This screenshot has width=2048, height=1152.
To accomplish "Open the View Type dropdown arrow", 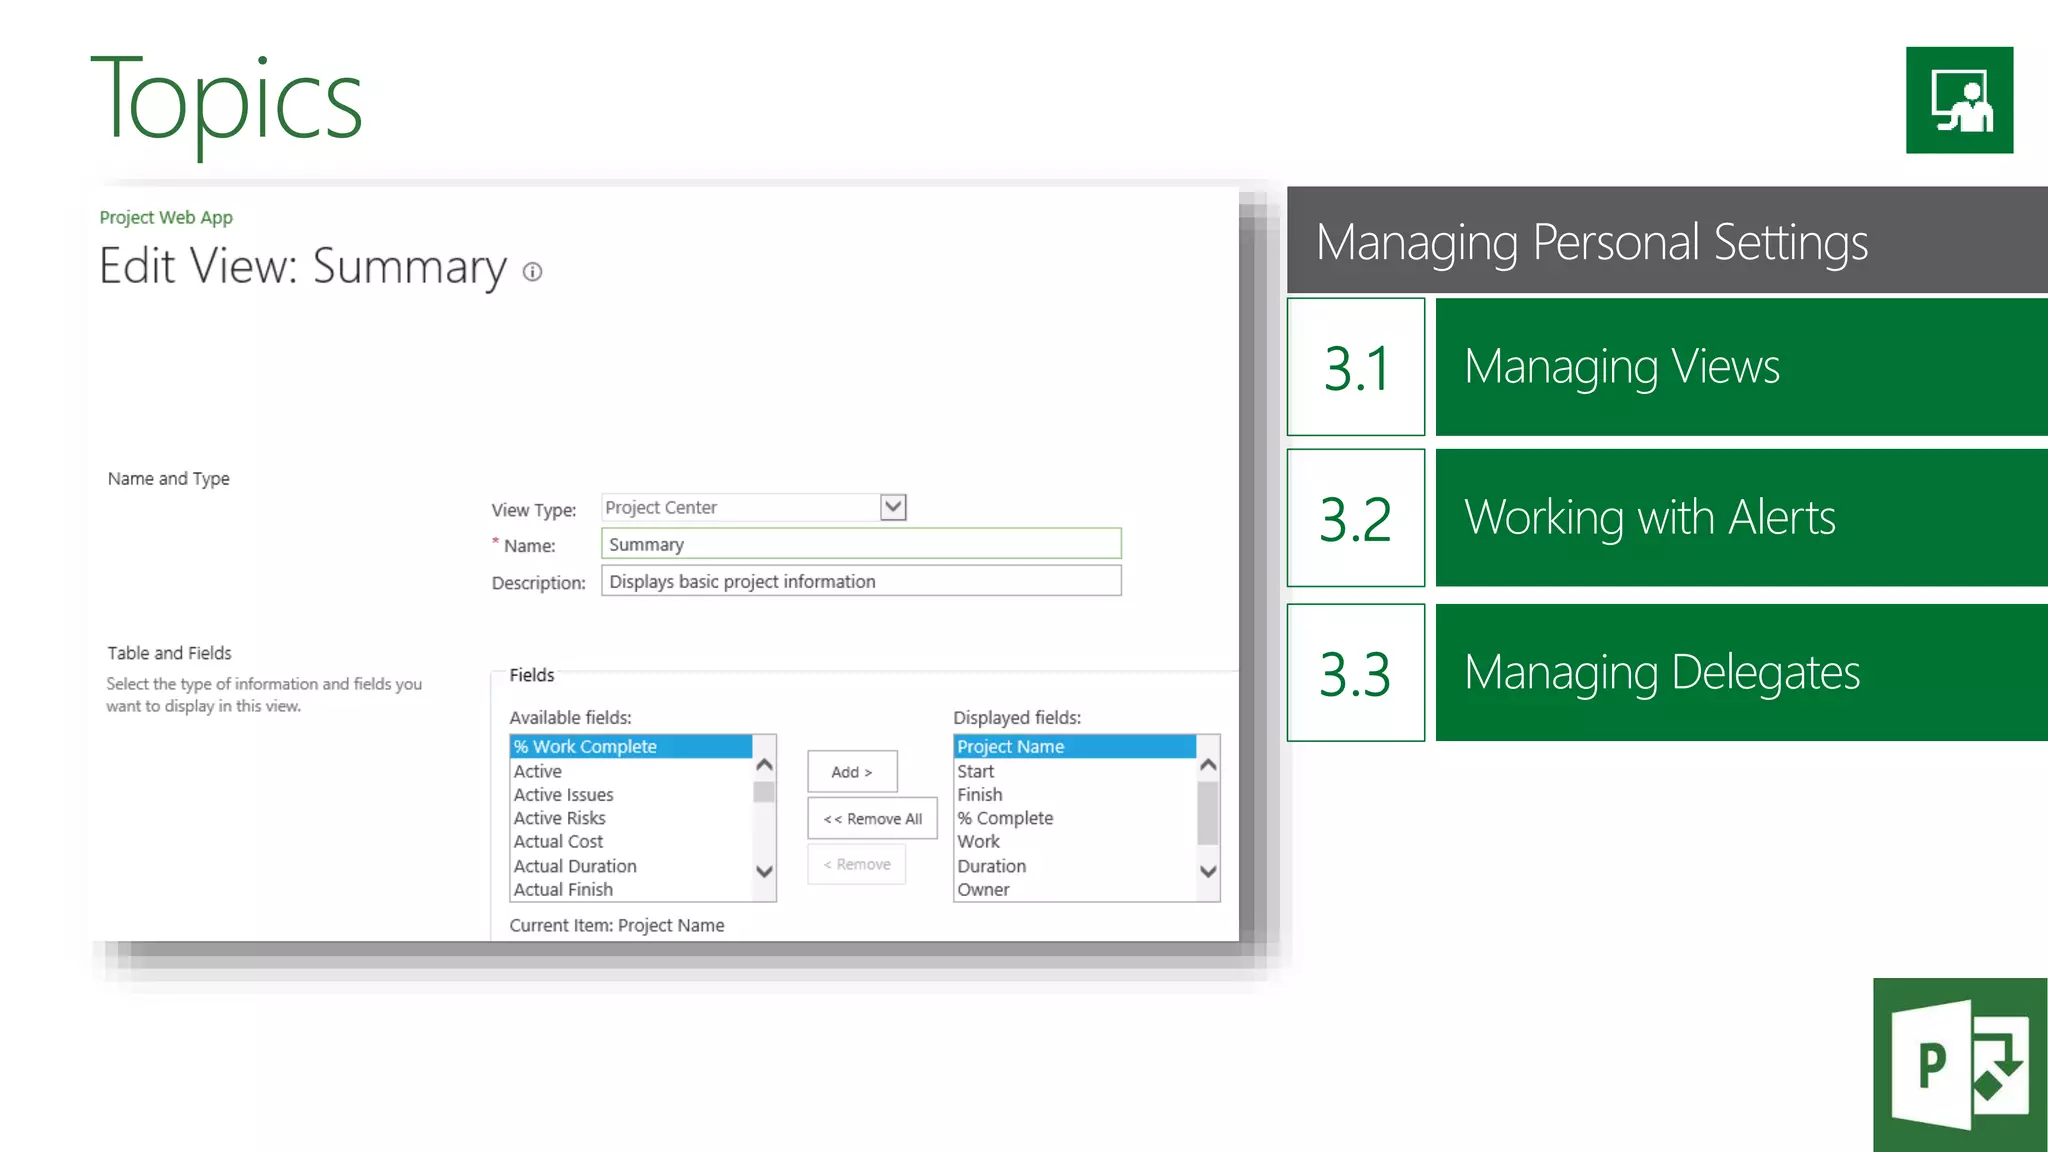I will 893,507.
